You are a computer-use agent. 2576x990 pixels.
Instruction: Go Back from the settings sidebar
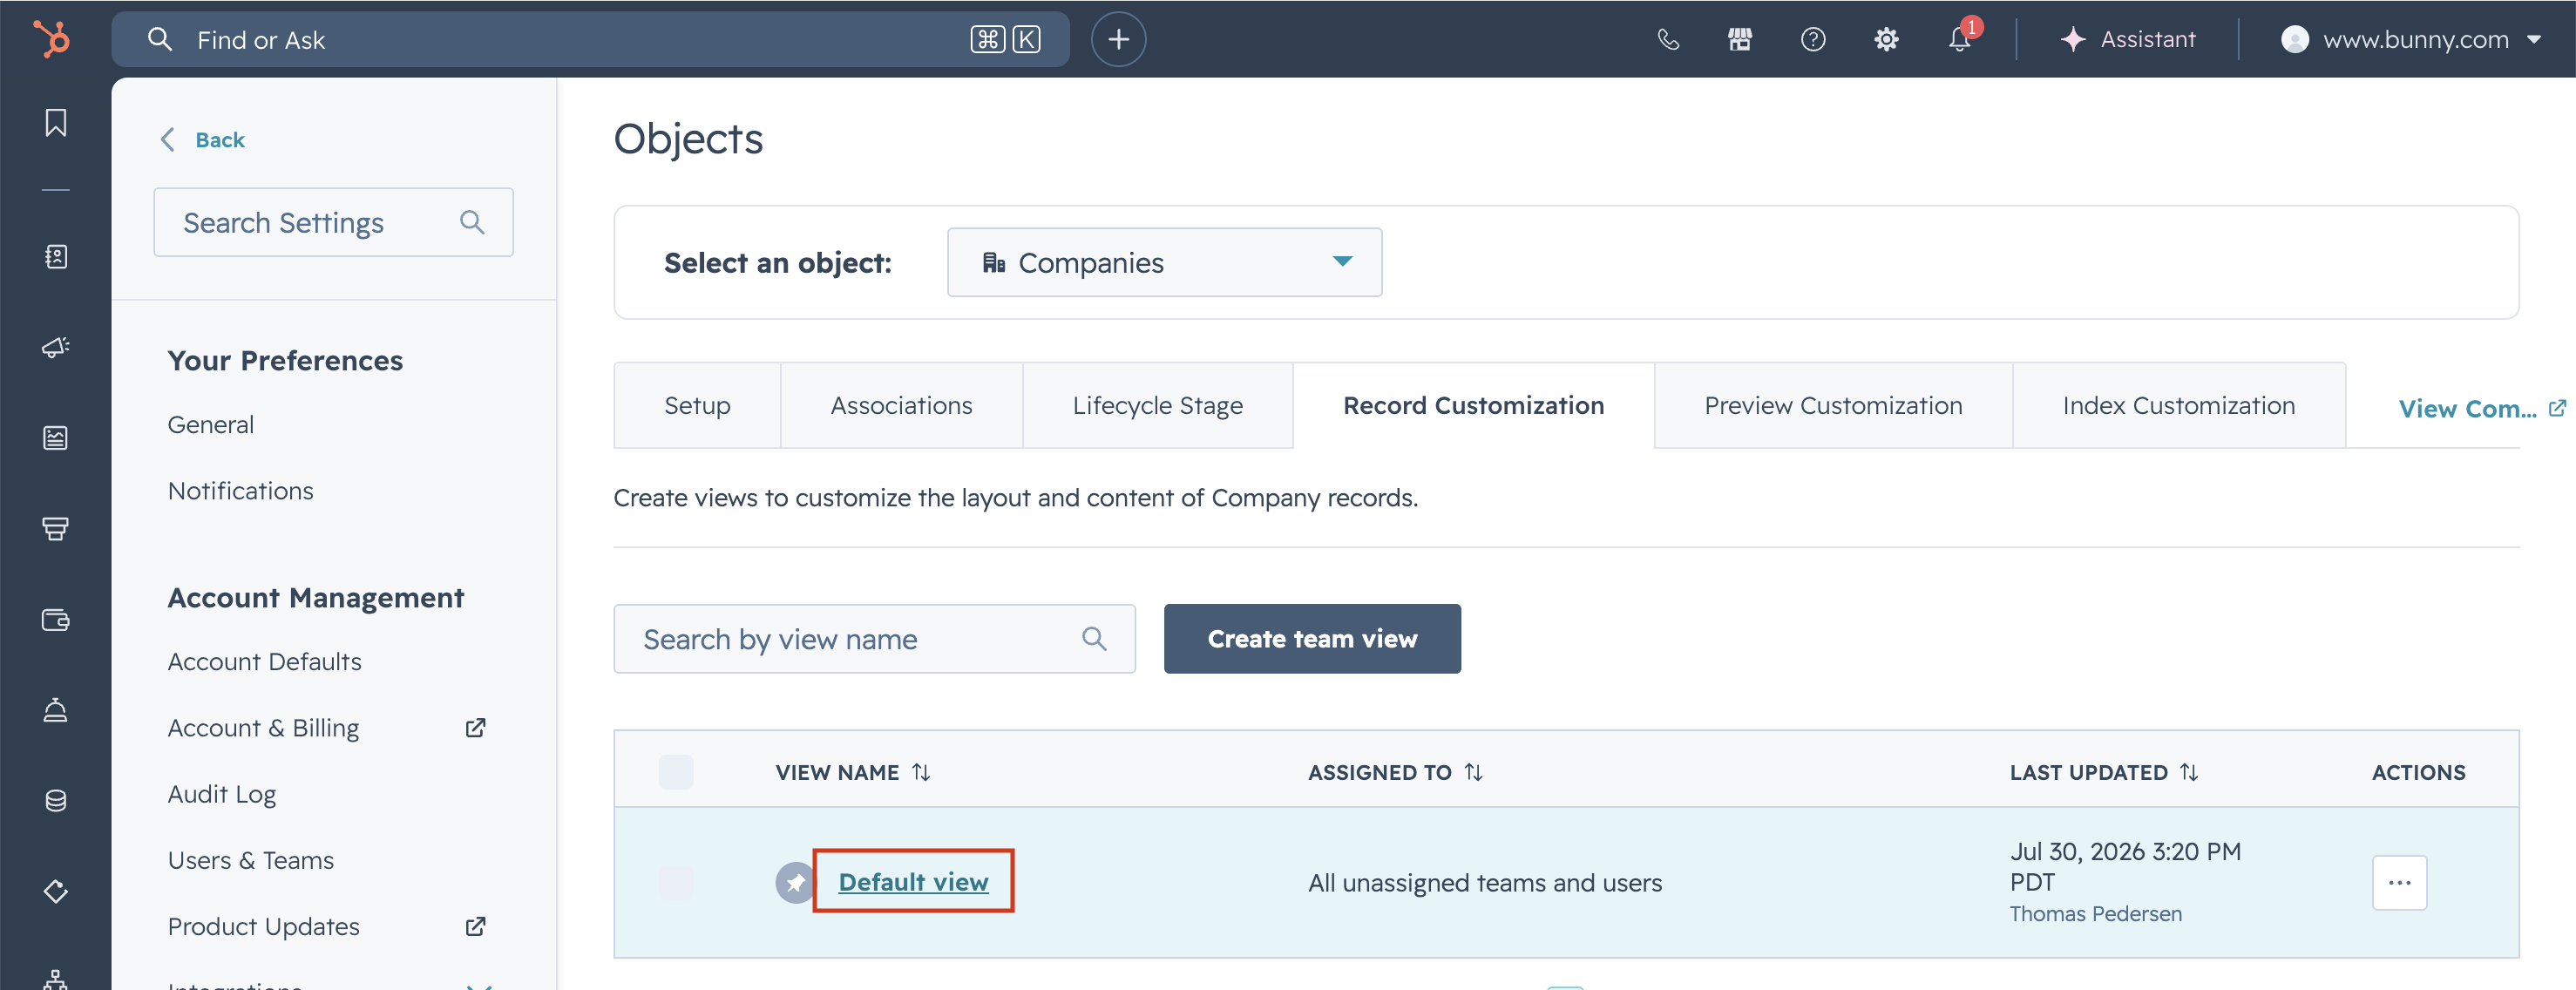pyautogui.click(x=203, y=139)
